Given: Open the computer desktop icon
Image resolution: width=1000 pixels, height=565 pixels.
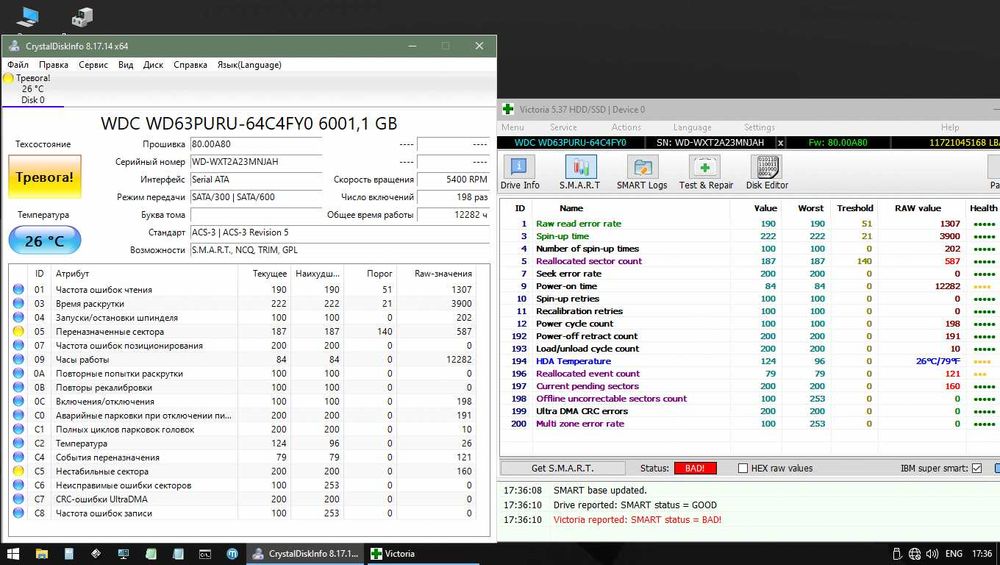Looking at the screenshot, I should coord(27,17).
